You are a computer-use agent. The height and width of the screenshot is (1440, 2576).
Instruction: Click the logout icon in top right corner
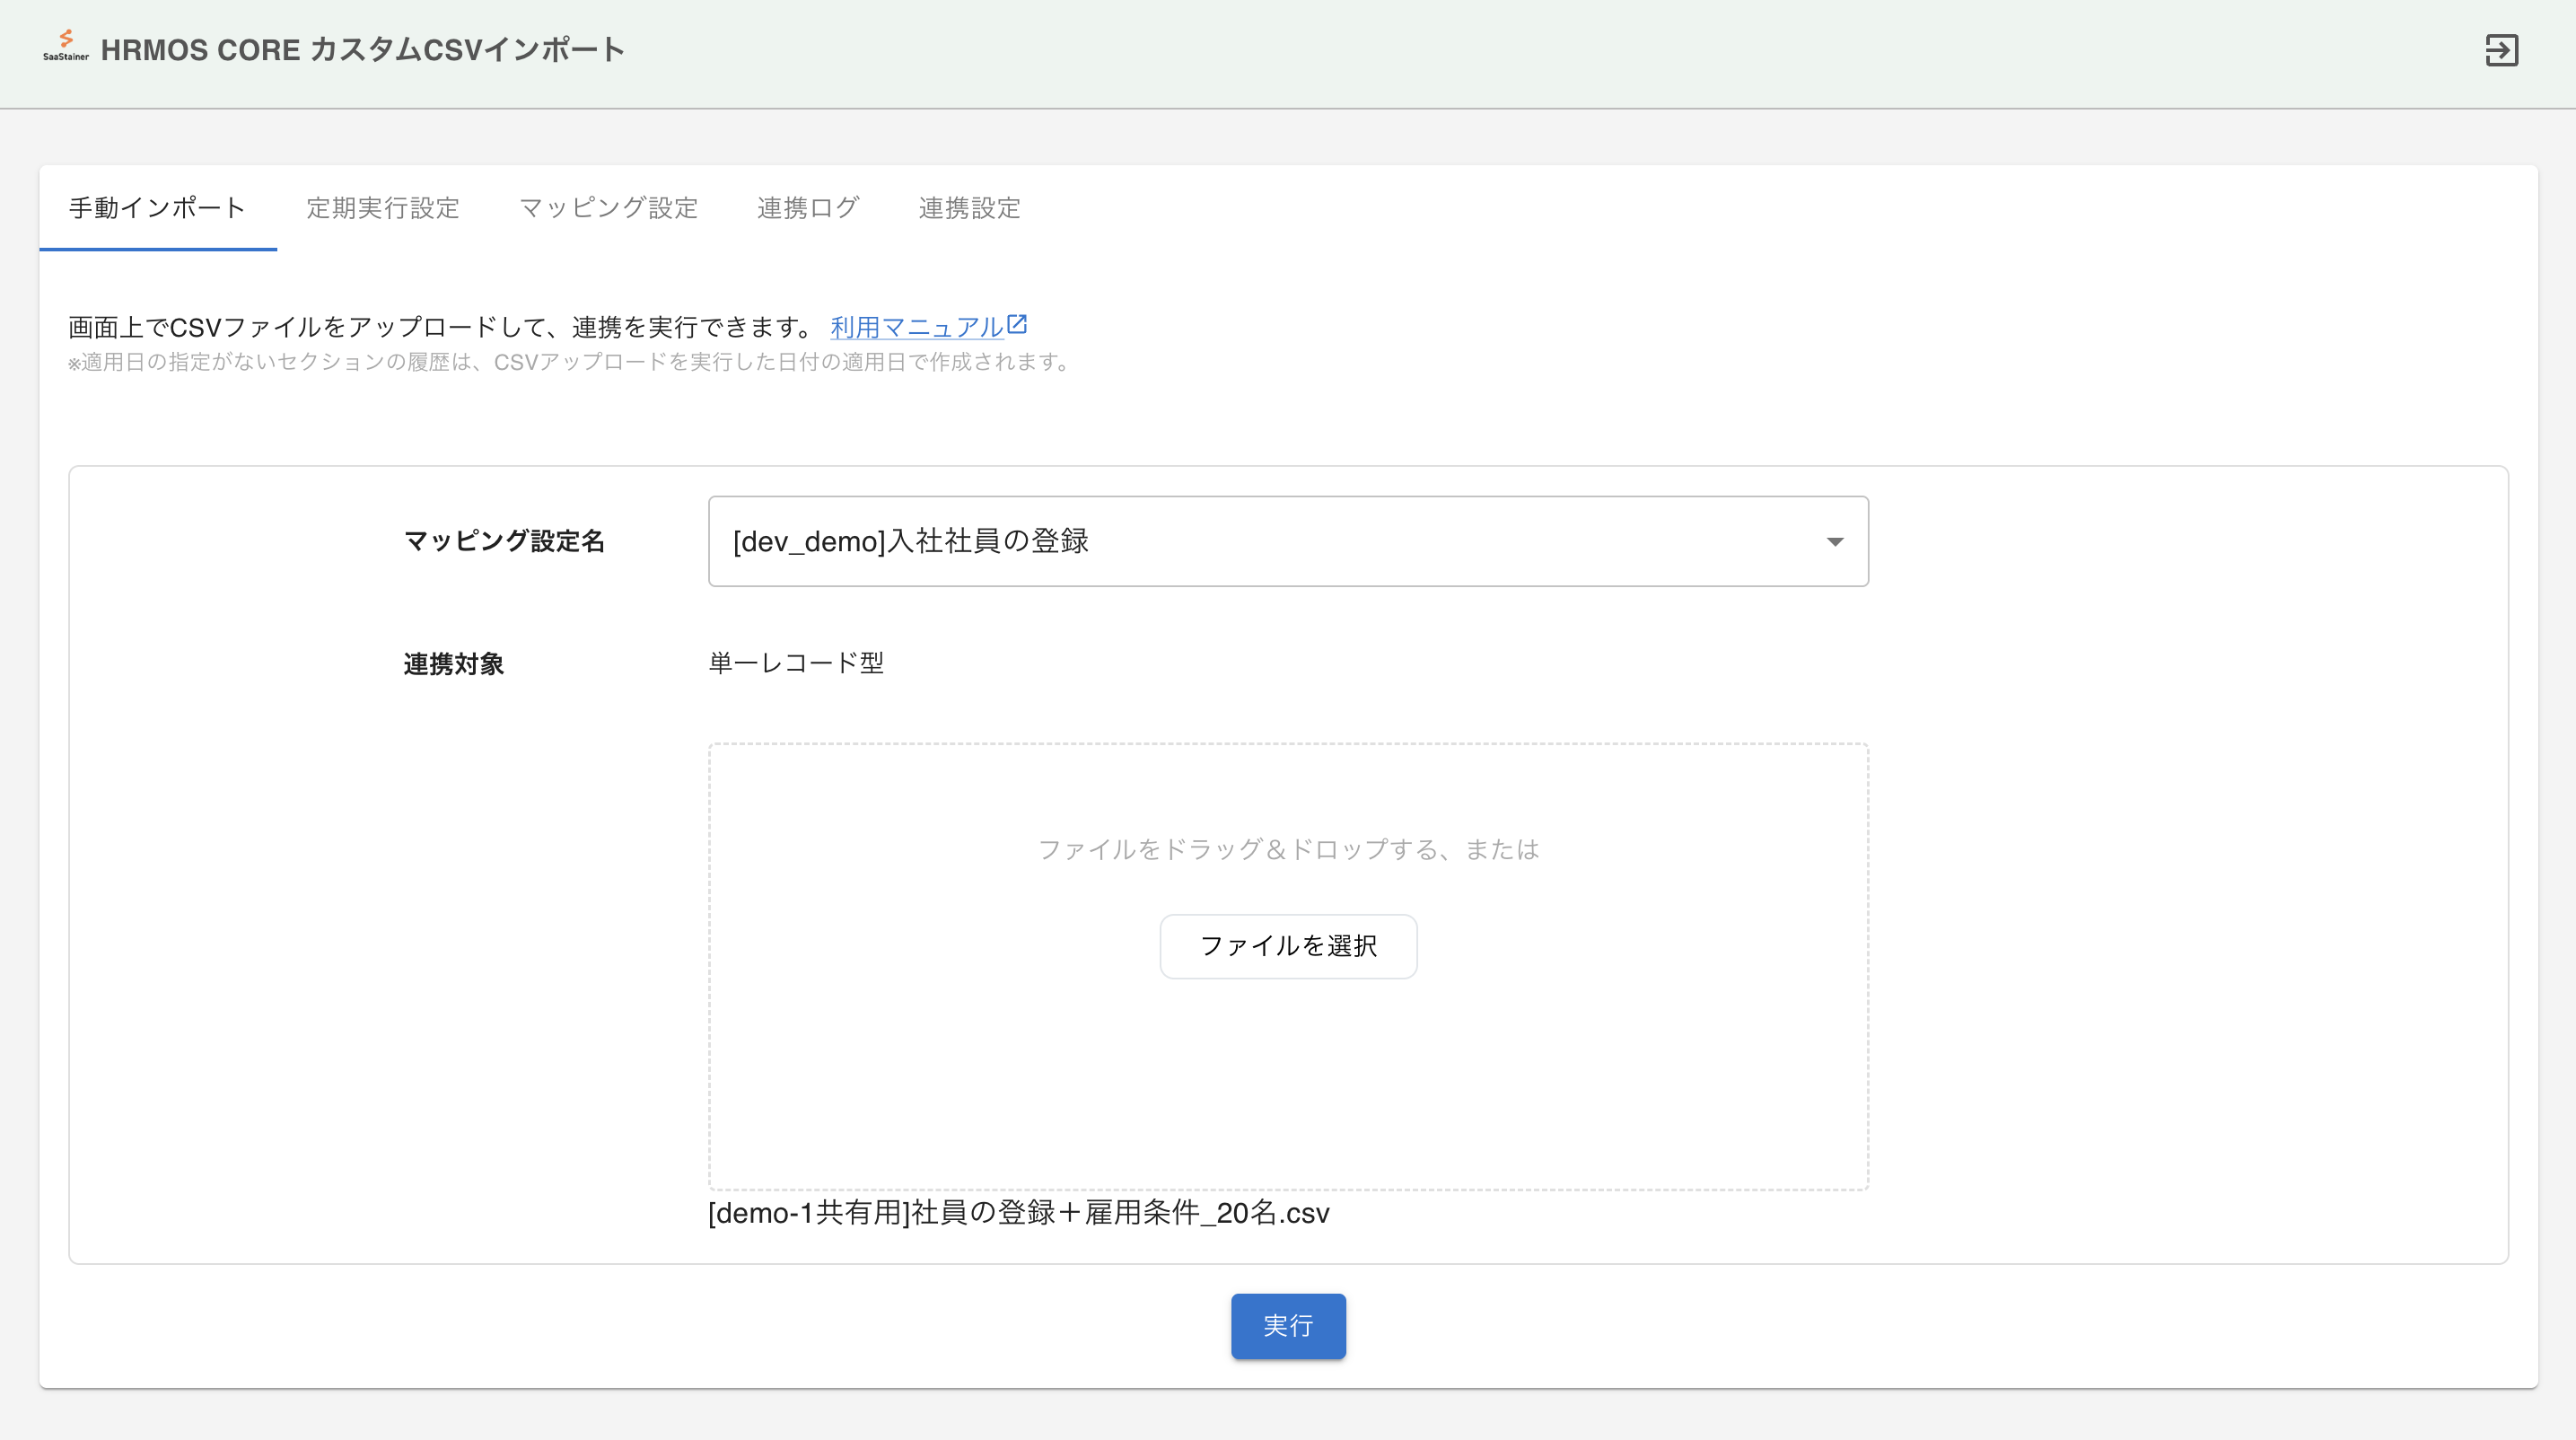2504,52
